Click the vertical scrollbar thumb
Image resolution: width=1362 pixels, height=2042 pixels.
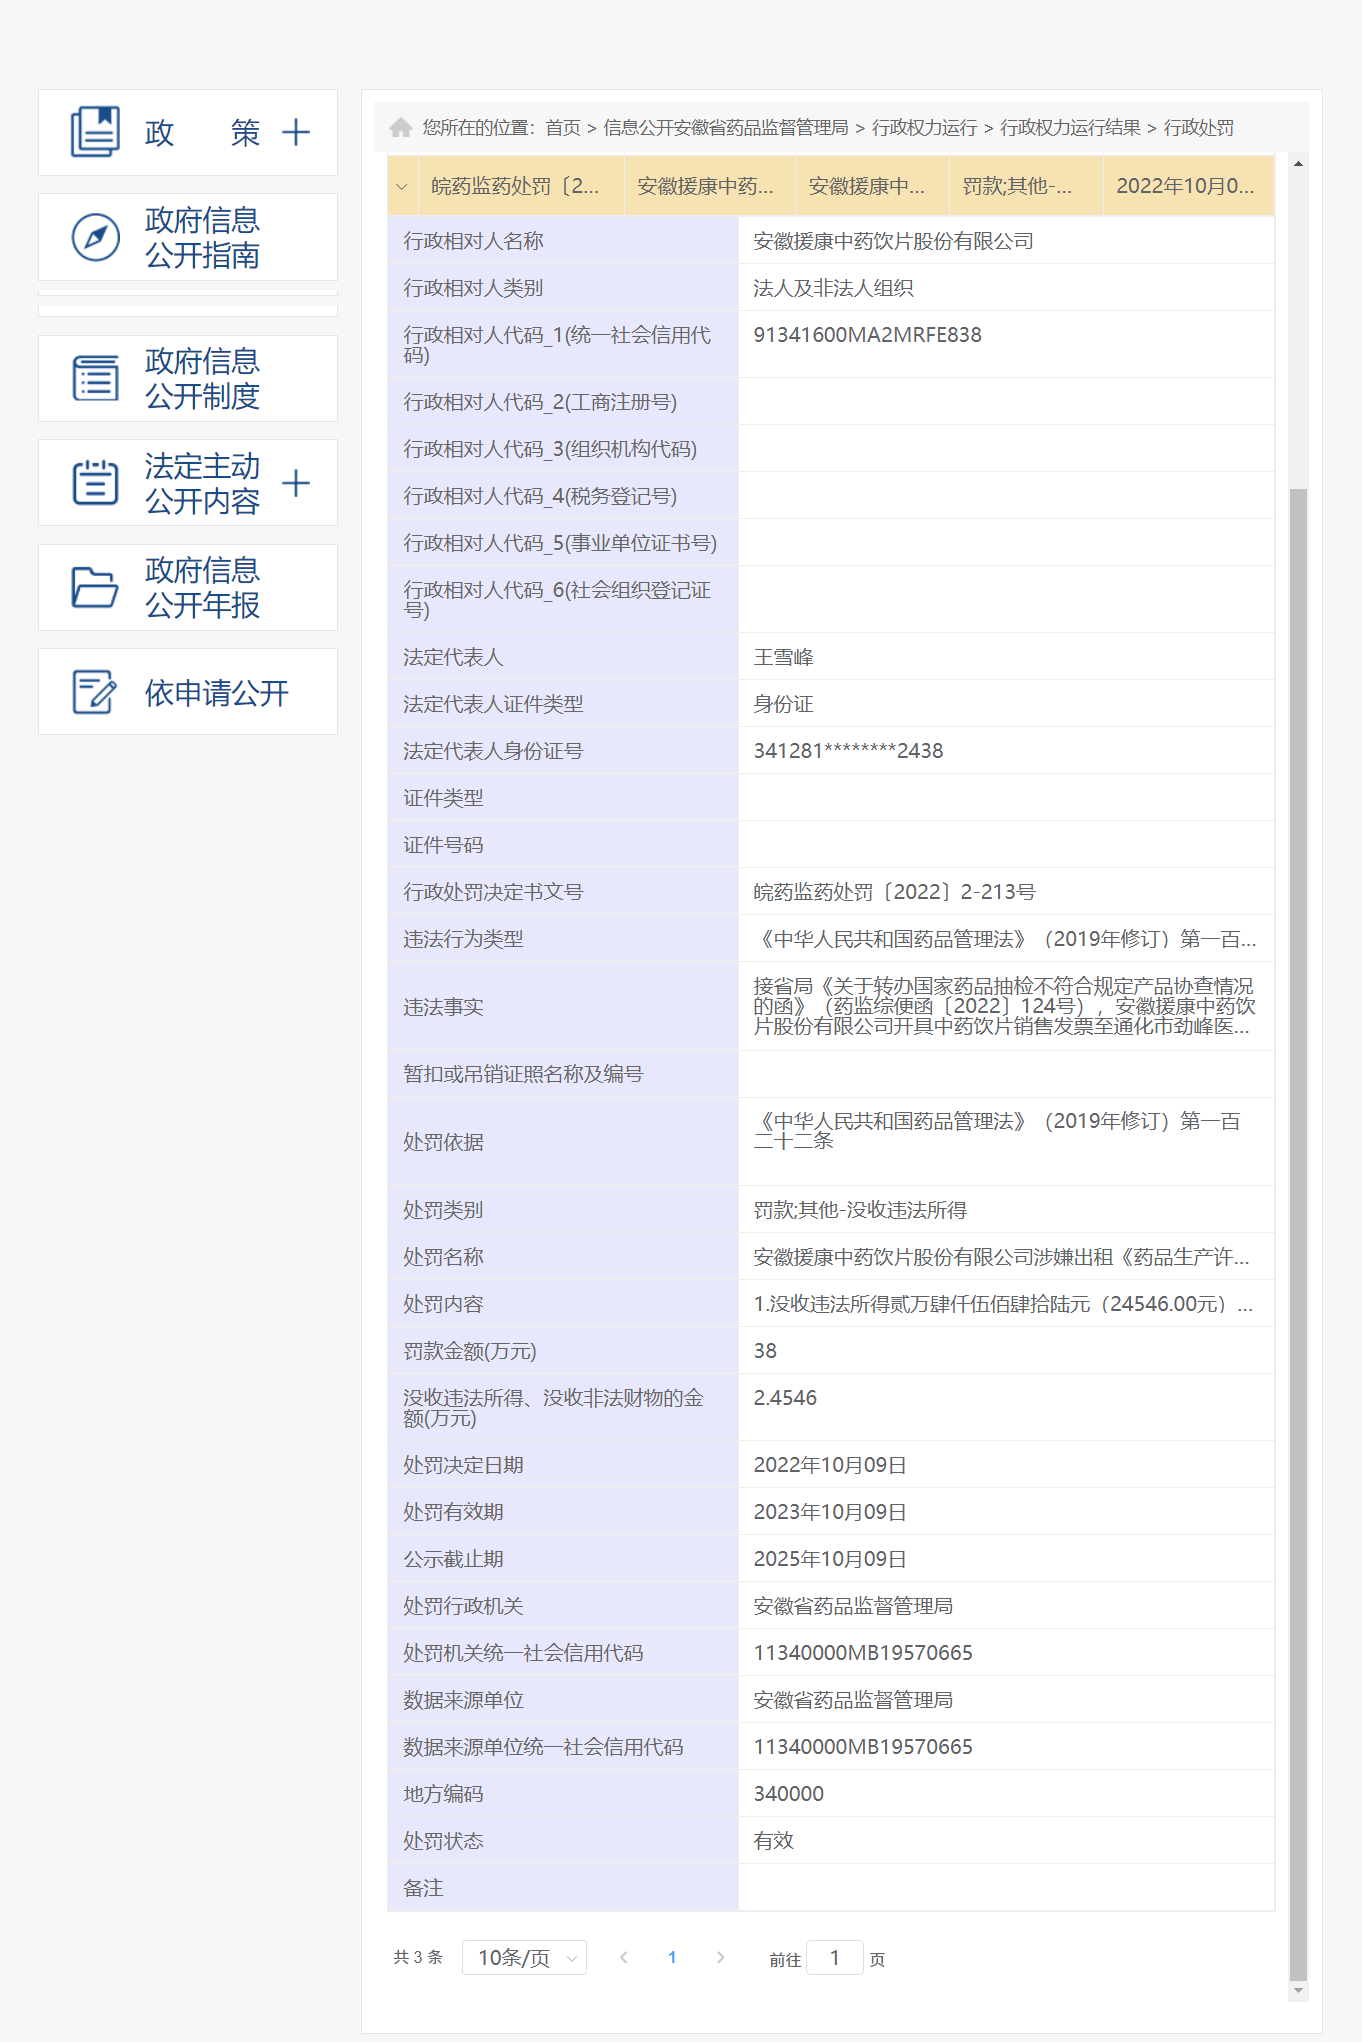1298,1234
